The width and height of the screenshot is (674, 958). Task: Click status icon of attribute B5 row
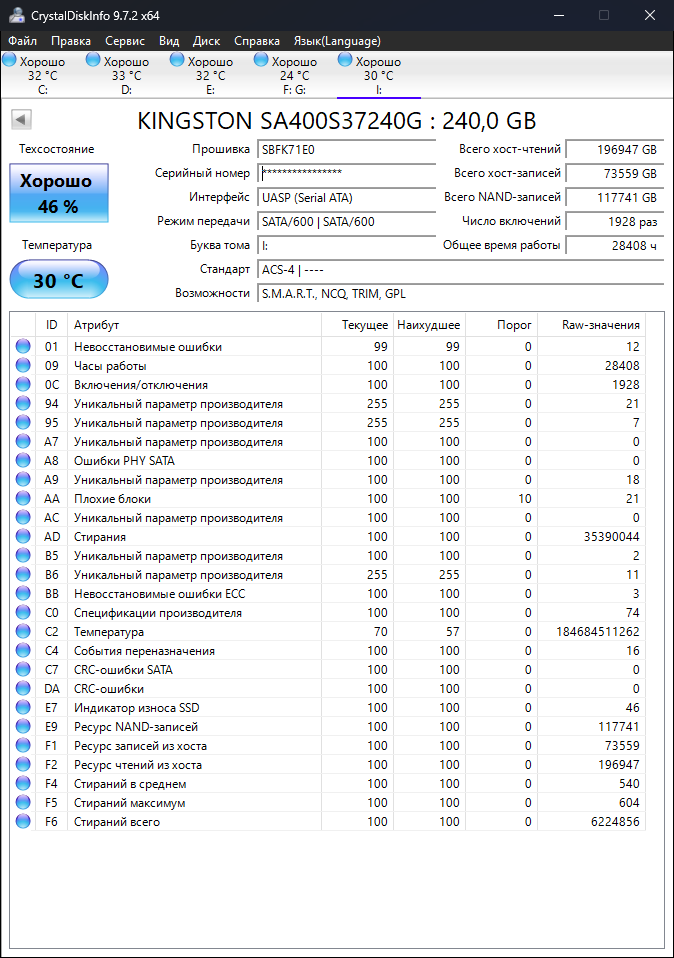click(23, 555)
